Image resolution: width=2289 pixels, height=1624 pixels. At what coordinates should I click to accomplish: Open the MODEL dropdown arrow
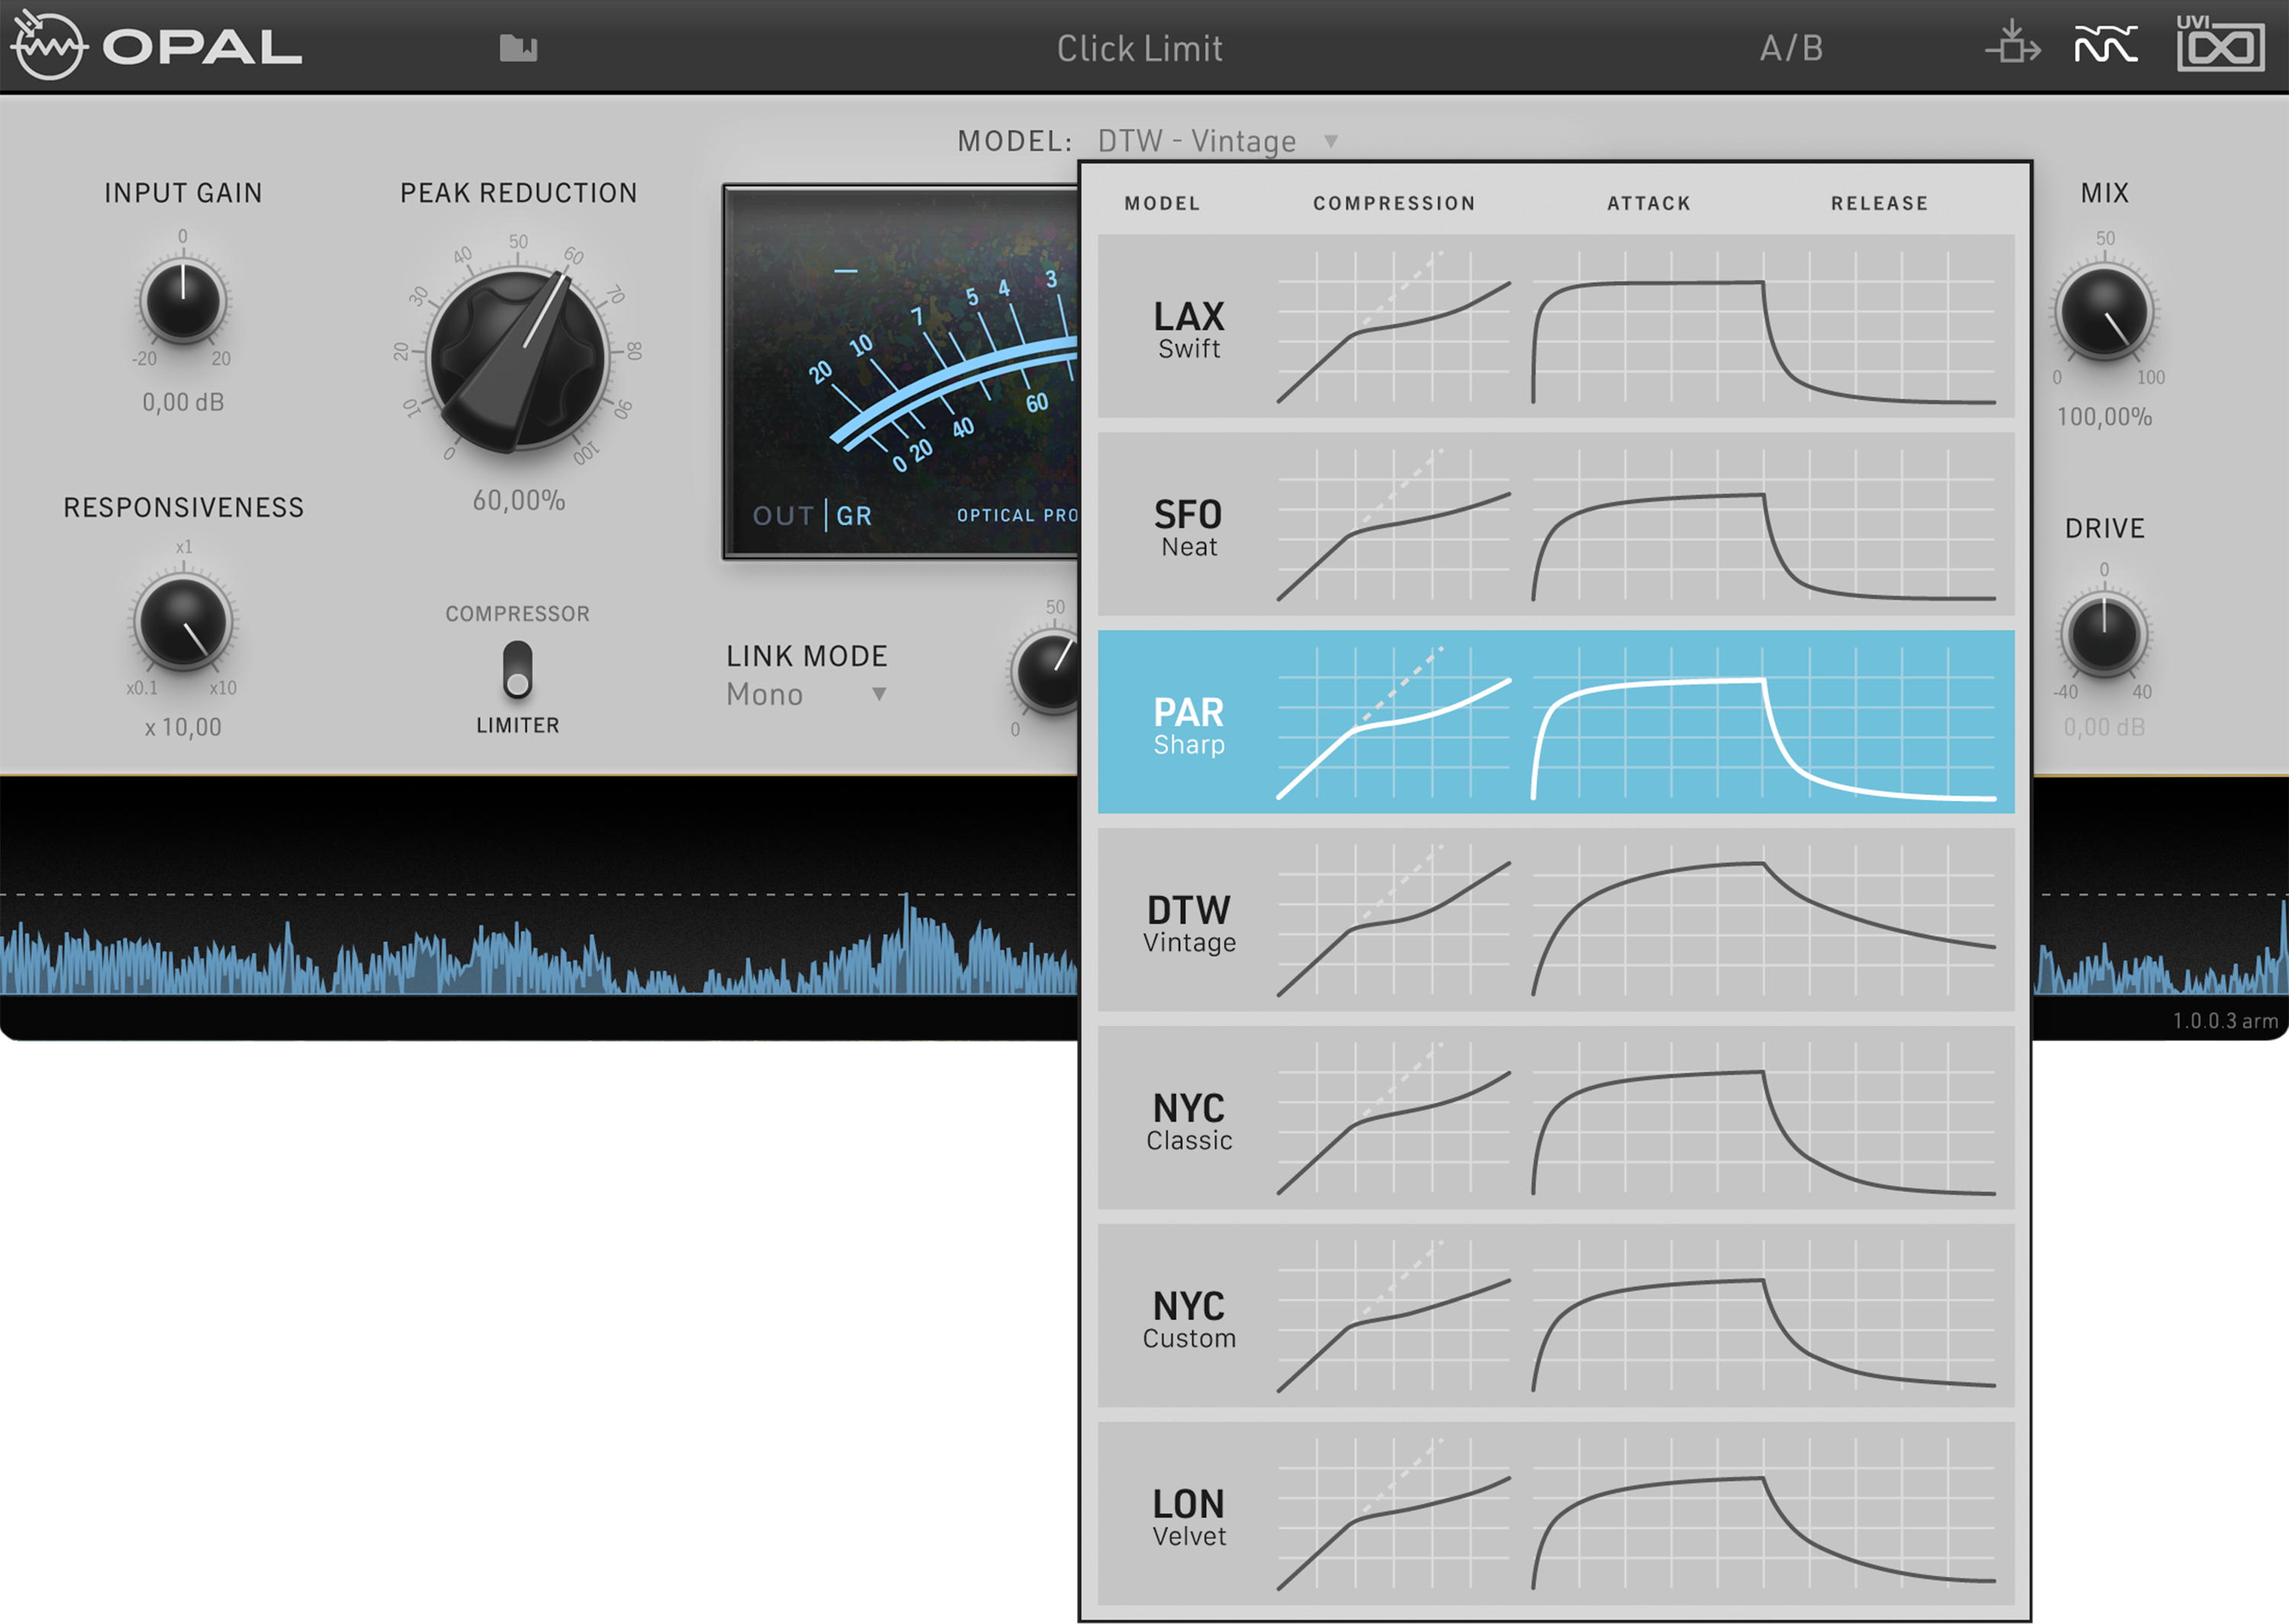(1331, 141)
